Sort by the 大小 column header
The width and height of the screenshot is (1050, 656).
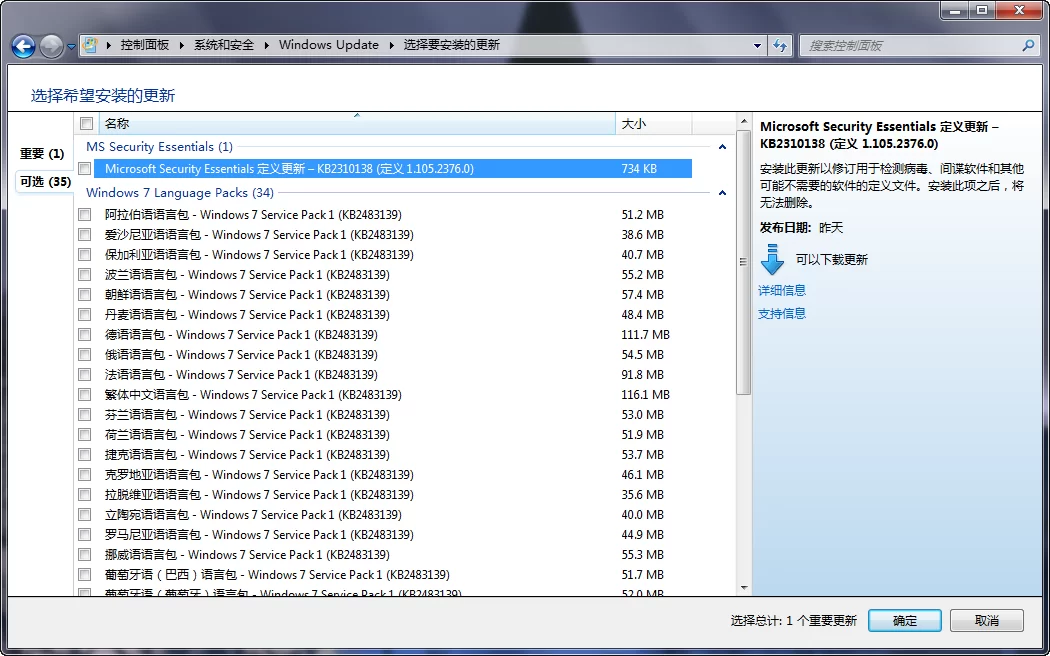tap(653, 123)
